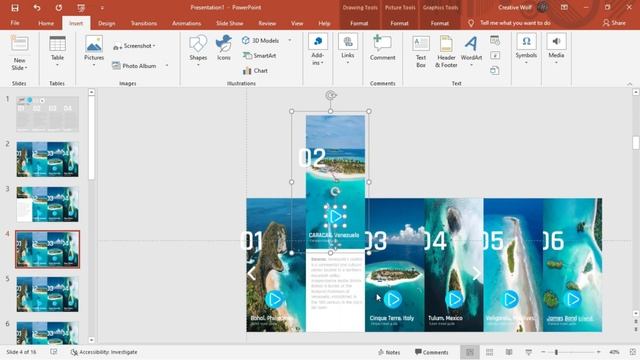
Task: Select slide 3 thumbnail
Action: pyautogui.click(x=47, y=204)
